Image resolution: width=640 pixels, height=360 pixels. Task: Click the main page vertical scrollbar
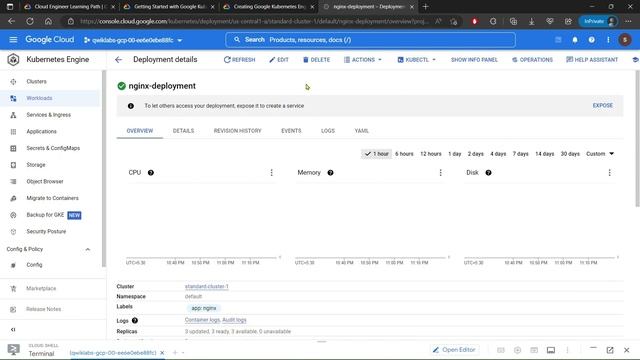tap(637, 139)
